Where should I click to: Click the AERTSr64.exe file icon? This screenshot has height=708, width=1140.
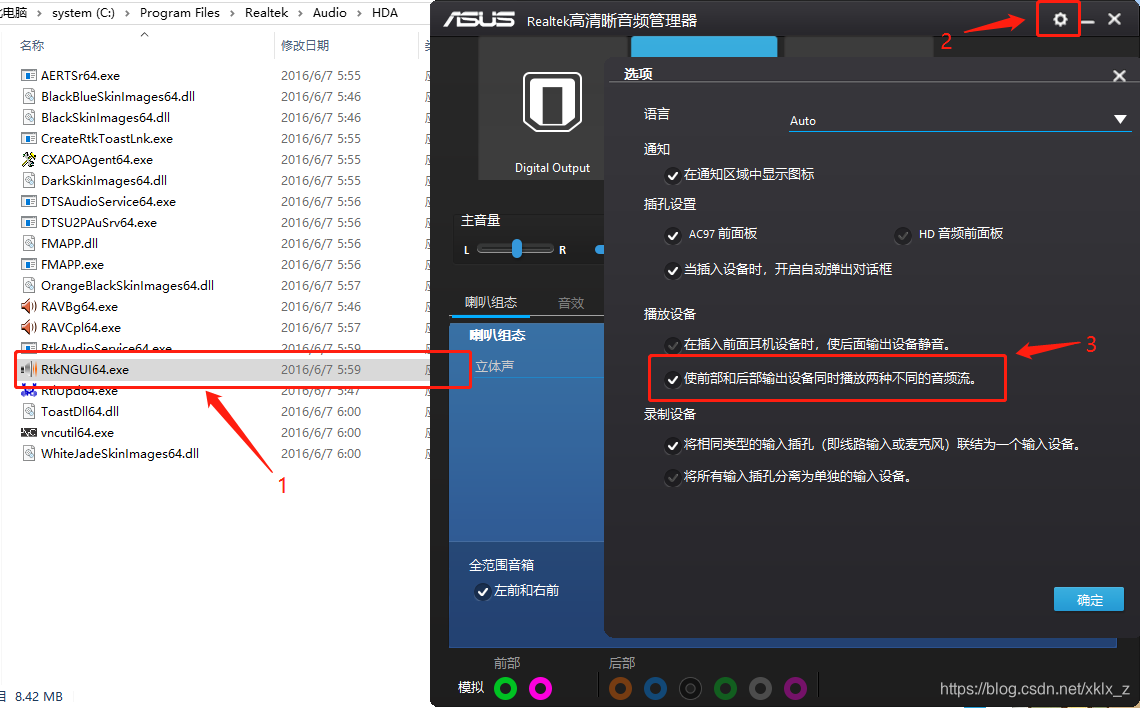click(29, 76)
